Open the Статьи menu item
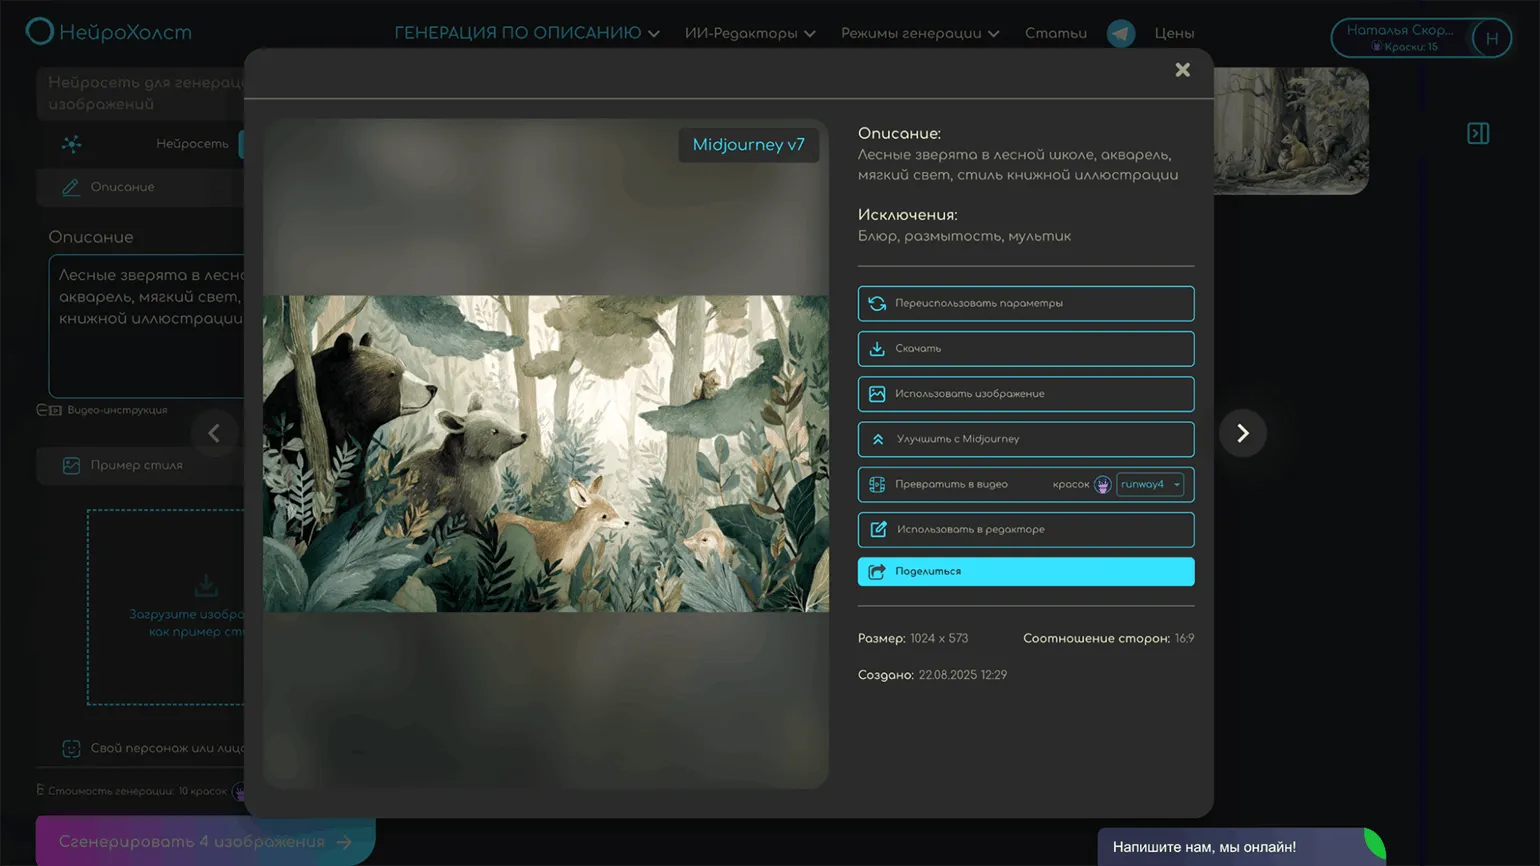The height and width of the screenshot is (866, 1540). coord(1055,33)
